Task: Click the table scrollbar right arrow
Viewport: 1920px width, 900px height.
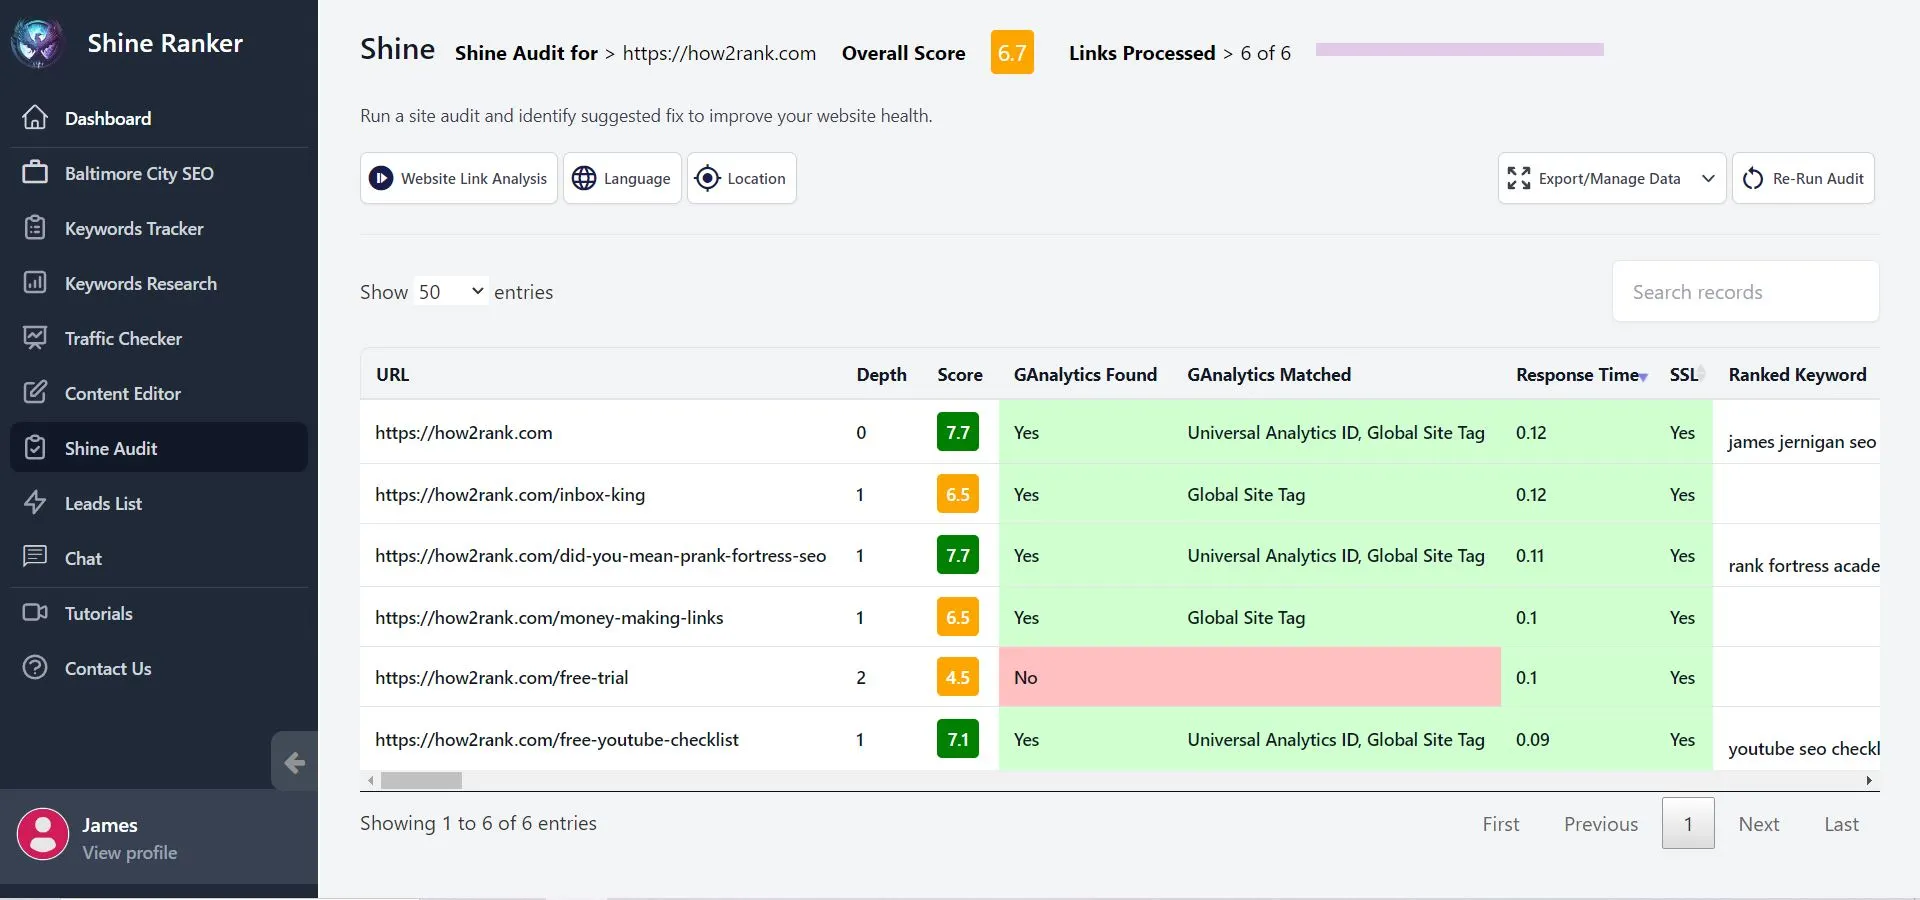Action: tap(1869, 780)
